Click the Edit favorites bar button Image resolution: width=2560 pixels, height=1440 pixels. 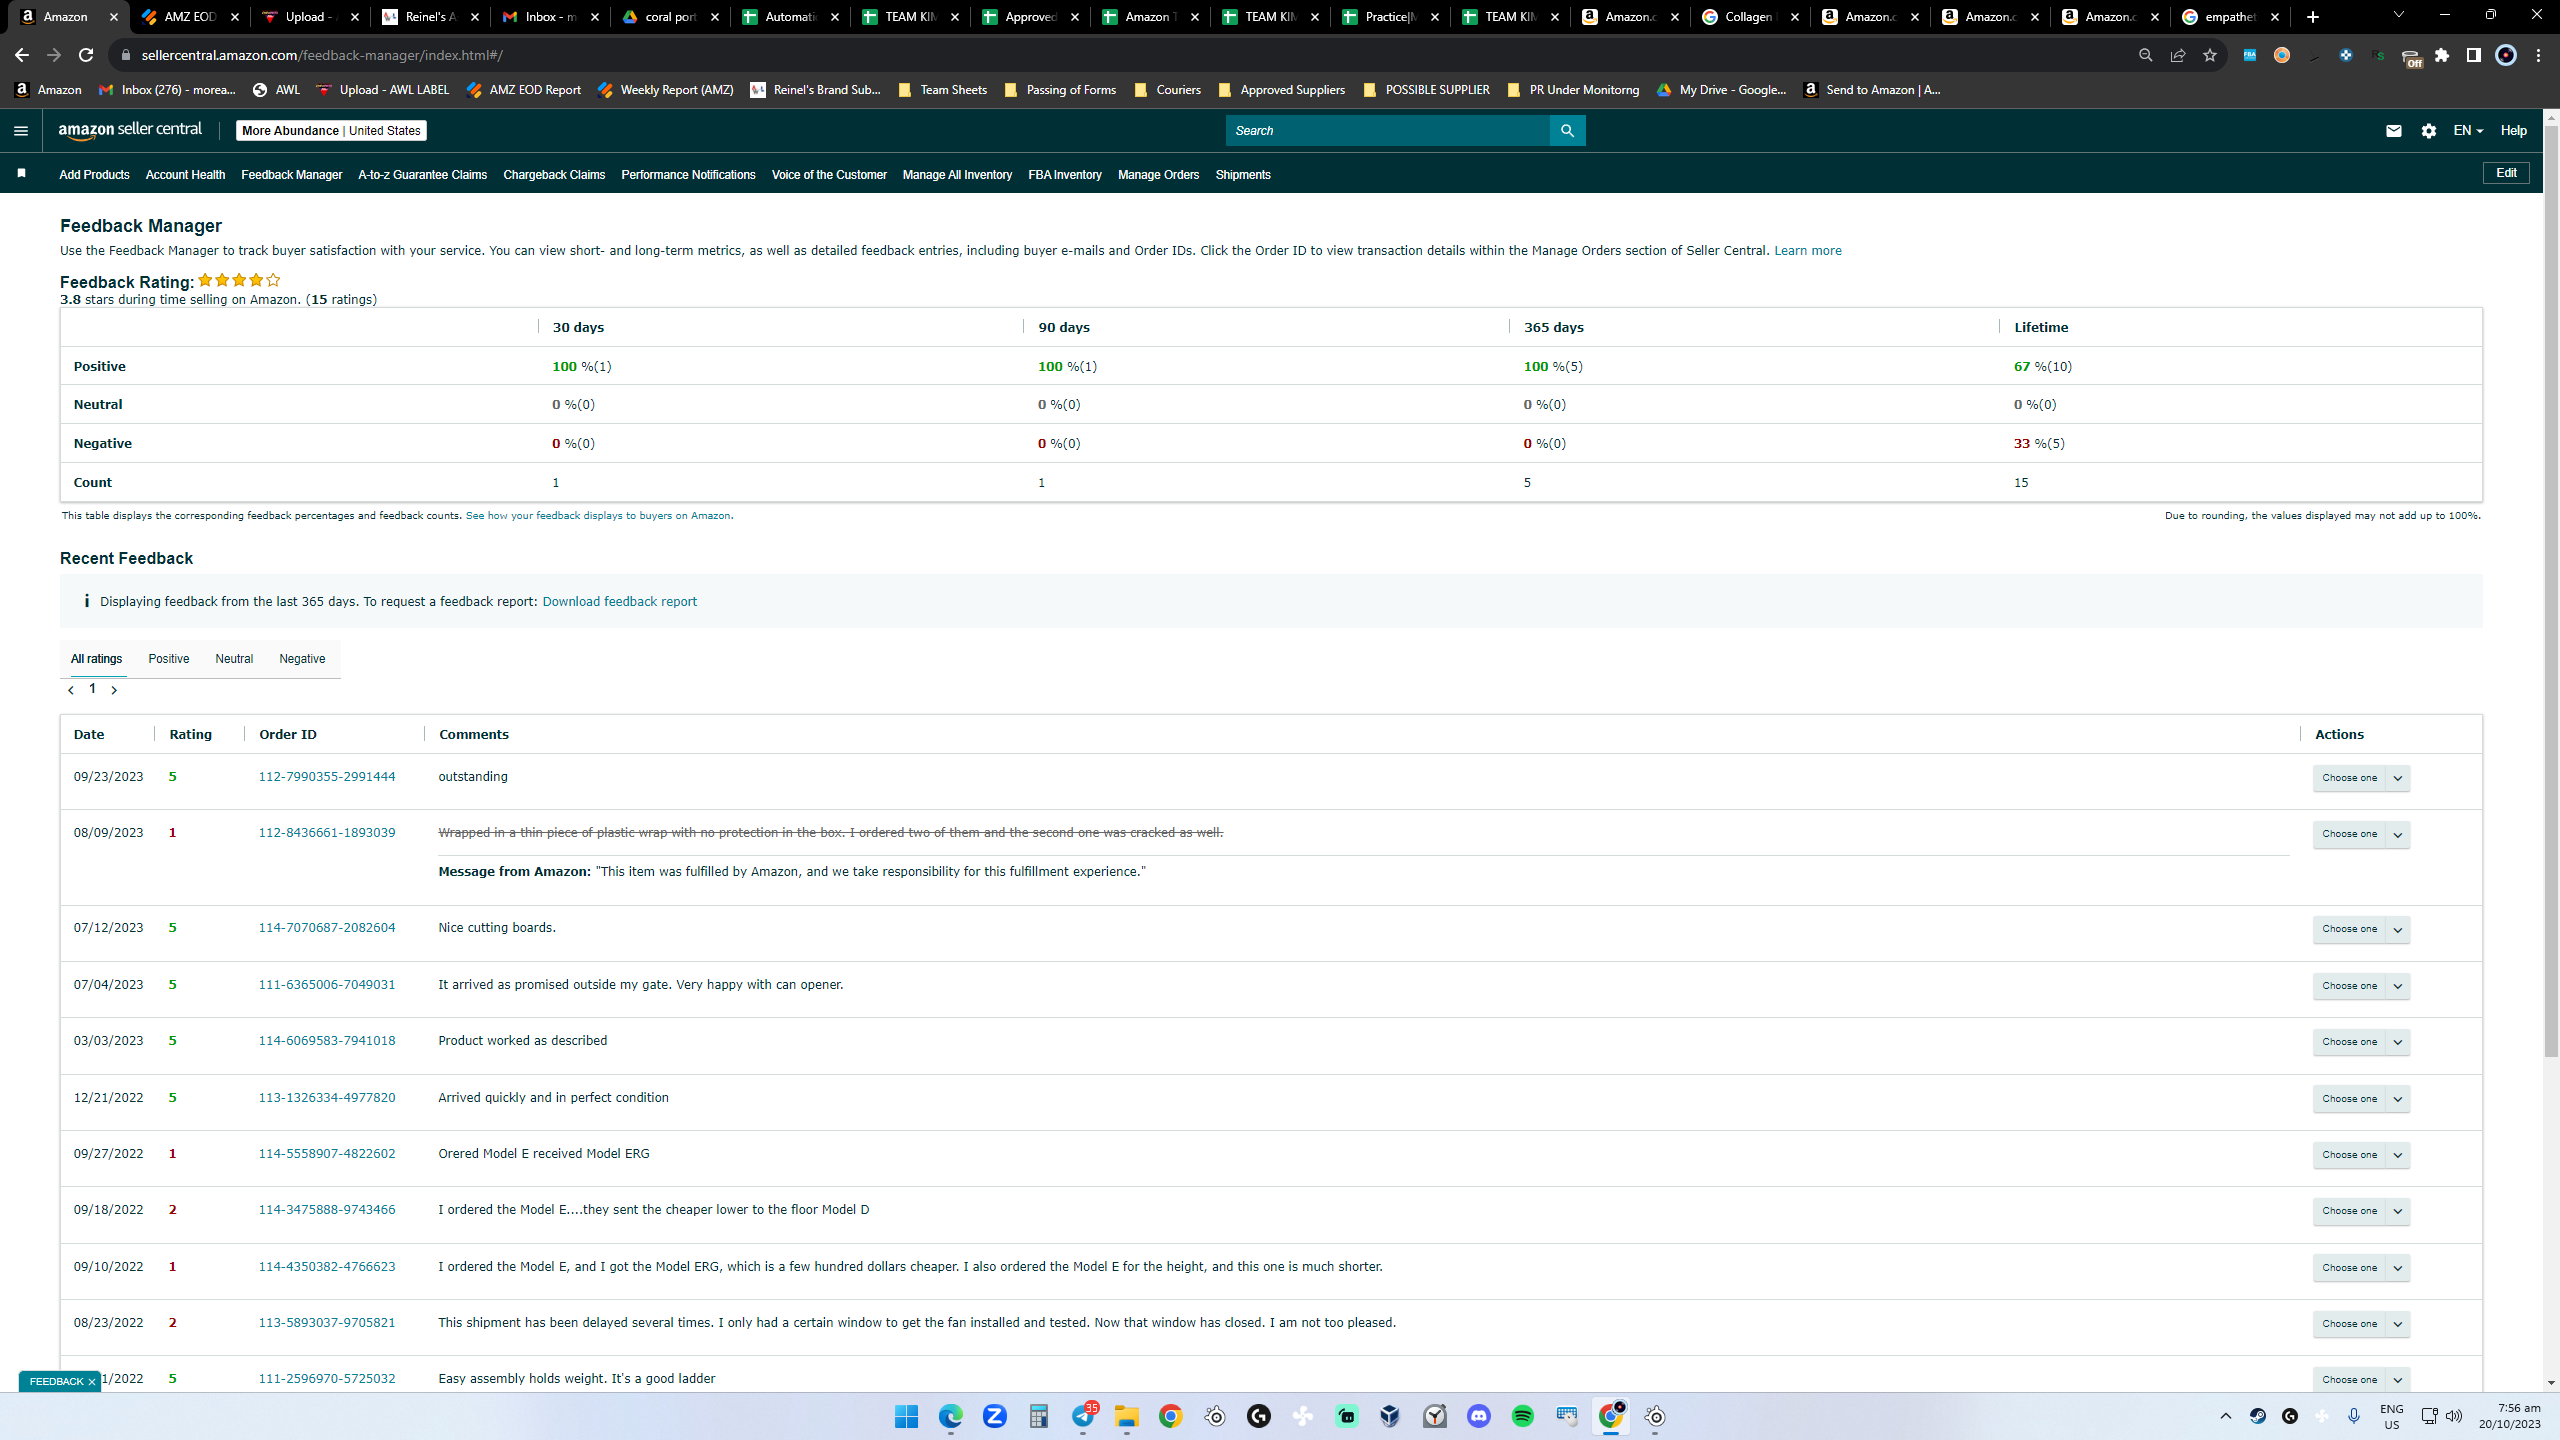2506,173
